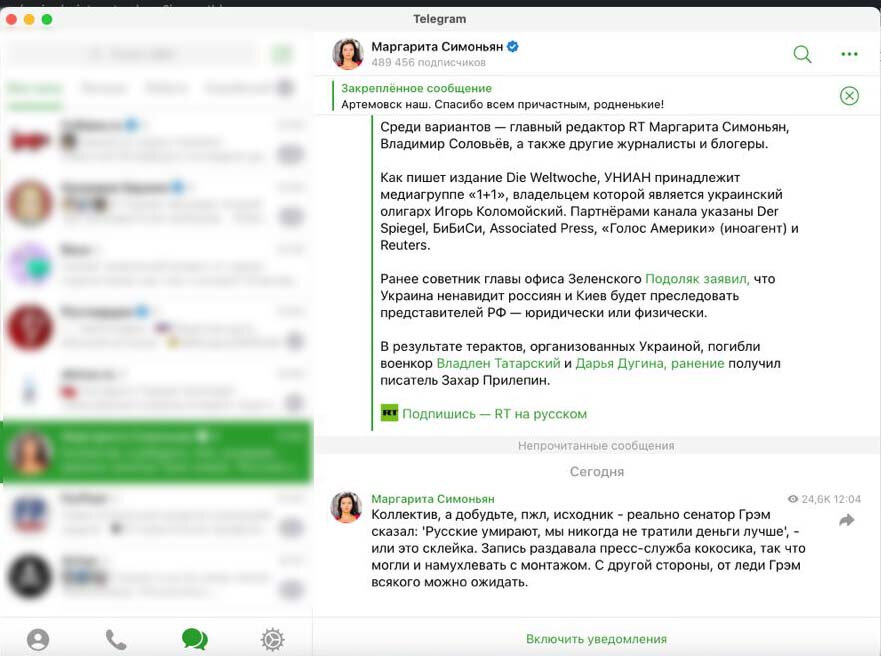Viewport: 881px width, 656px height.
Task: Click channel title 'Маргарита Симоньян' in the header
Action: [x=437, y=47]
